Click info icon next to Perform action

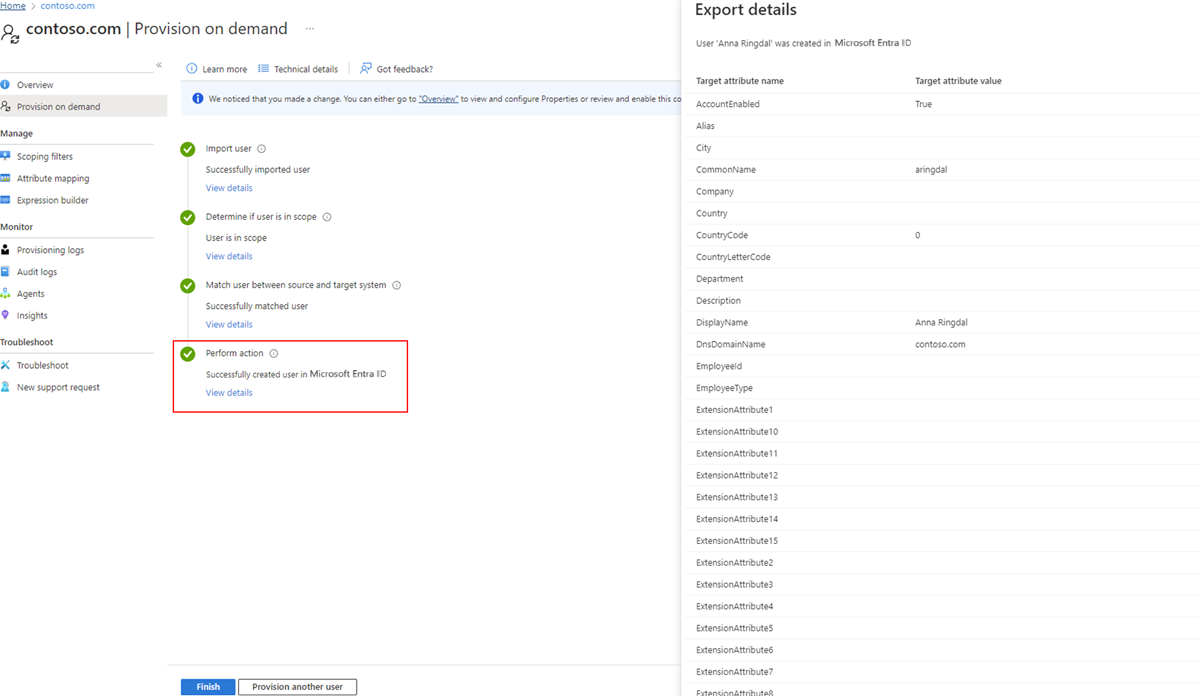274,354
